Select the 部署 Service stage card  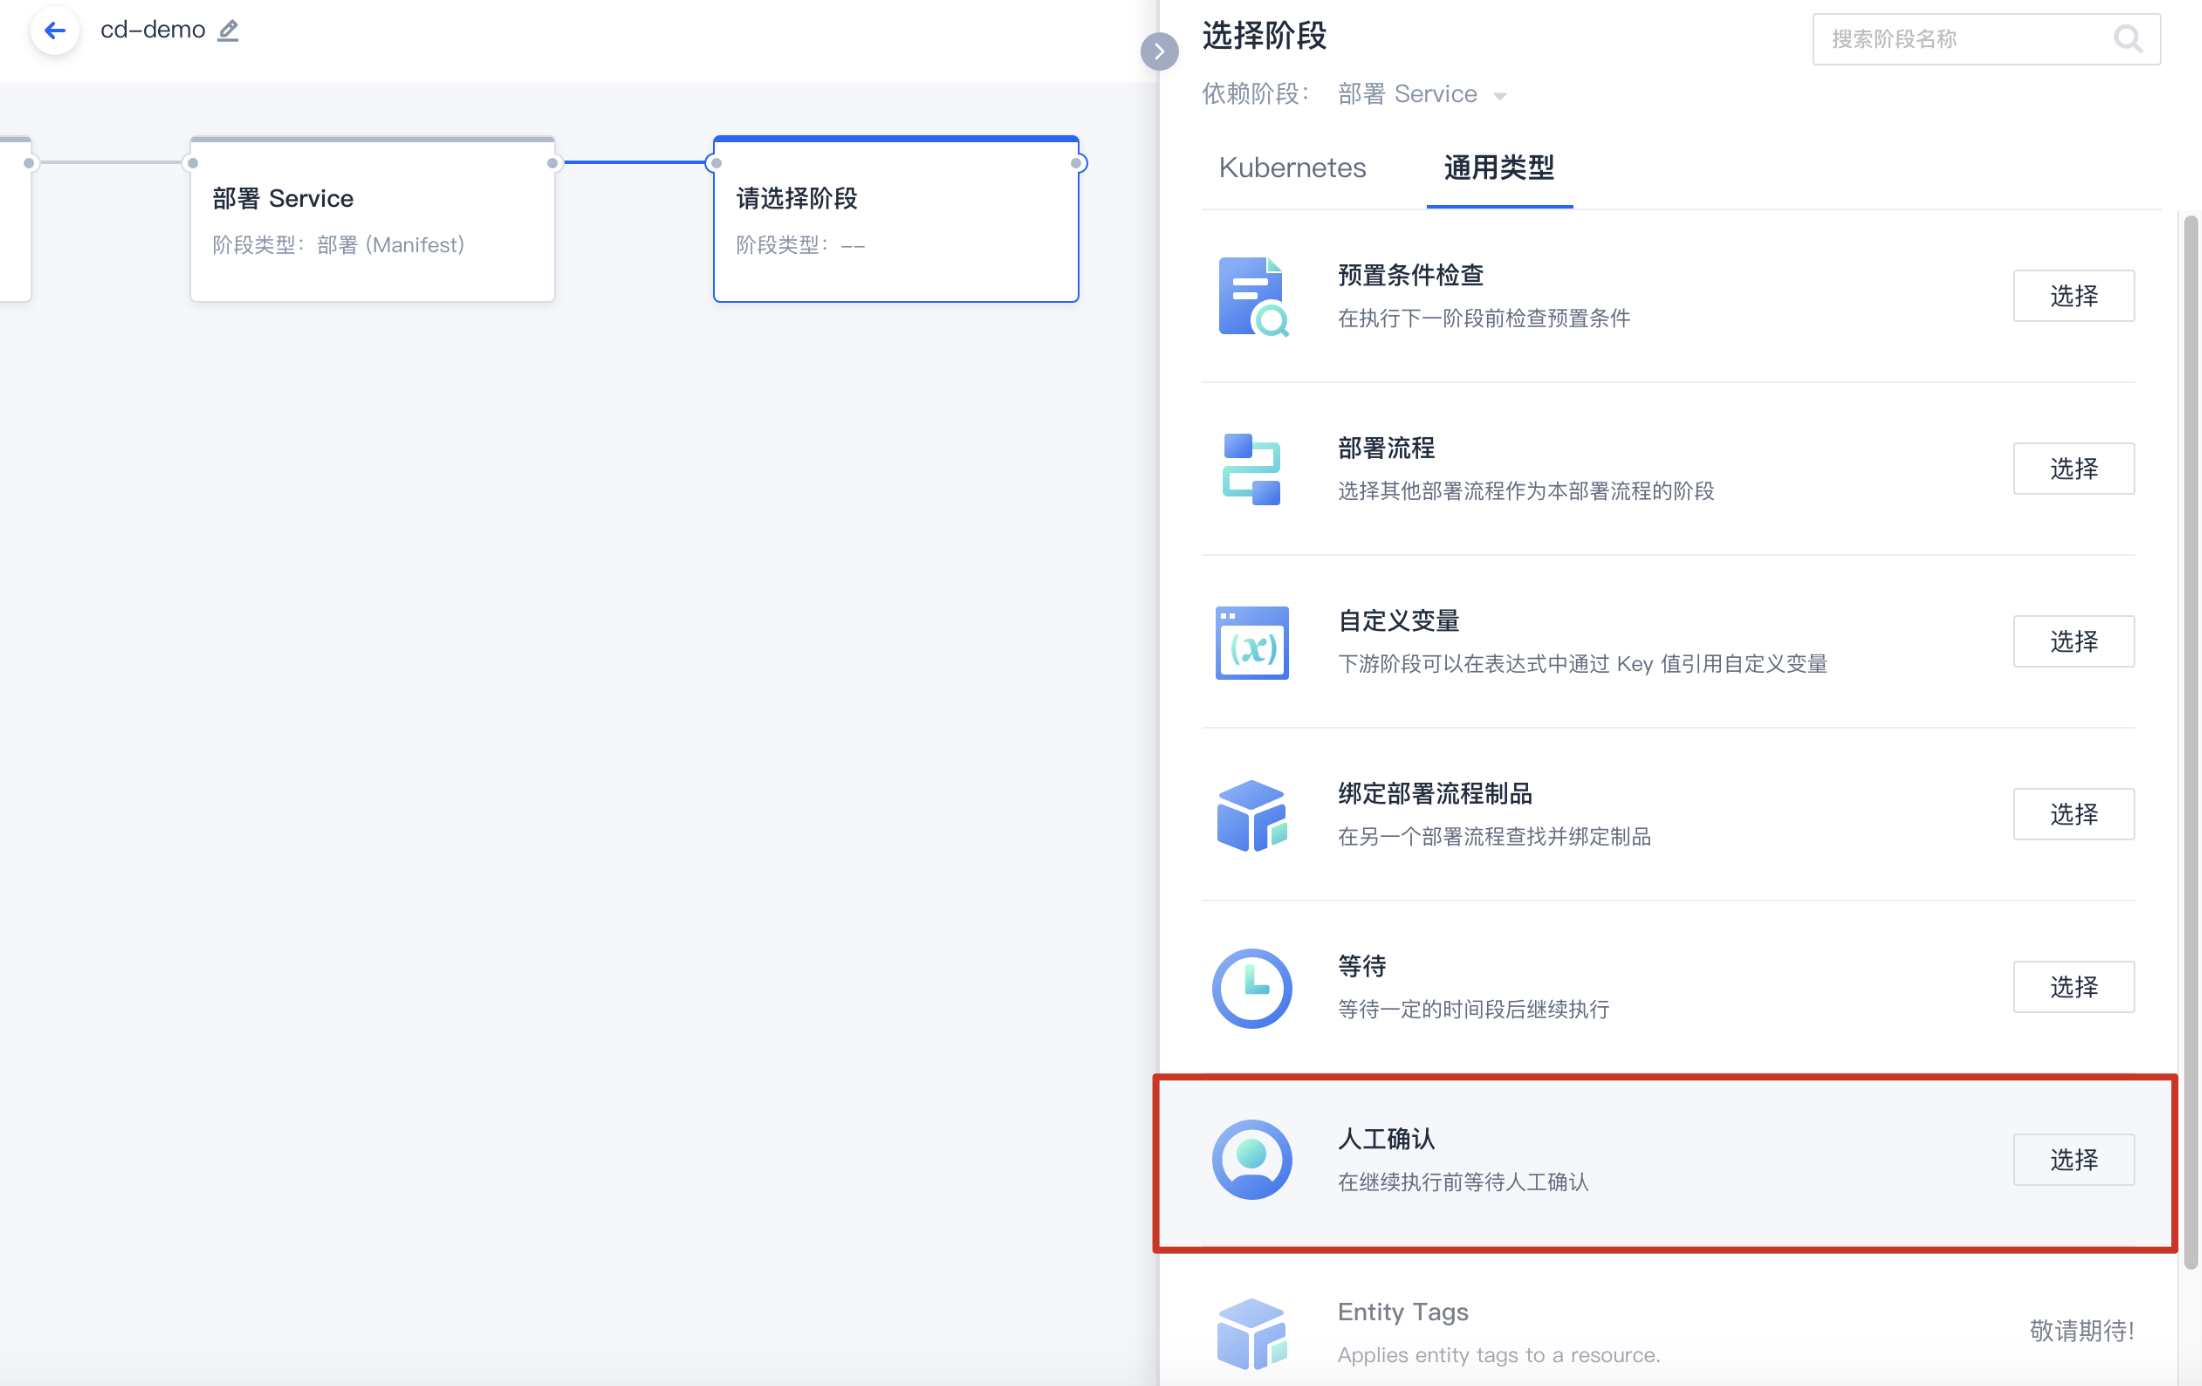coord(372,220)
